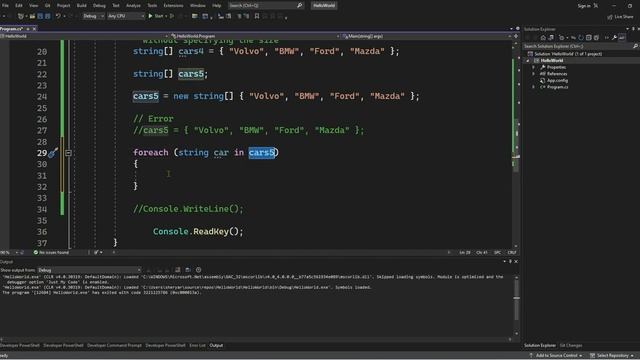Open the File menu

pos(5,5)
